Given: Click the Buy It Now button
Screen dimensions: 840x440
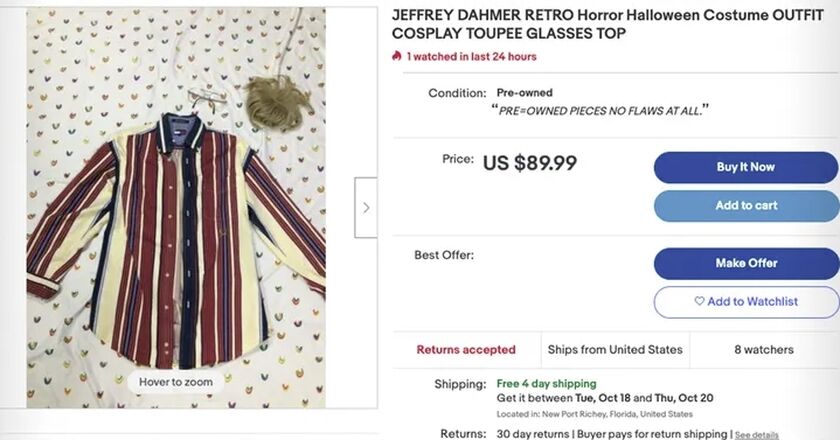Looking at the screenshot, I should (746, 167).
